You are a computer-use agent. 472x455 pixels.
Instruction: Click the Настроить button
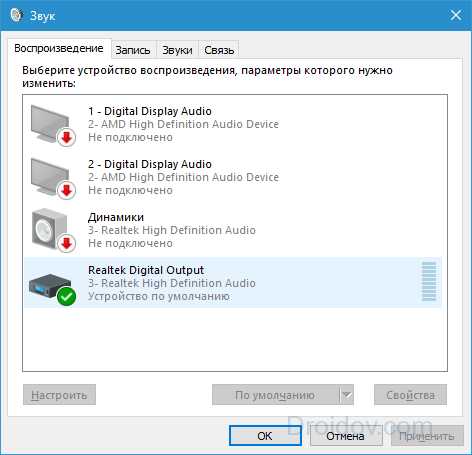(x=59, y=395)
